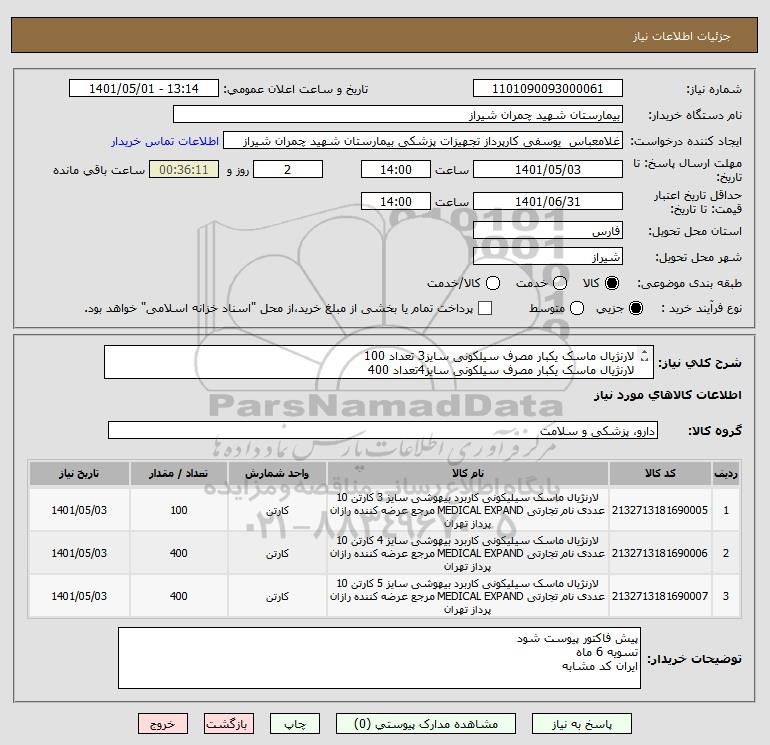Click the پاسخ به نیاز button
The height and width of the screenshot is (745, 770).
tap(582, 724)
